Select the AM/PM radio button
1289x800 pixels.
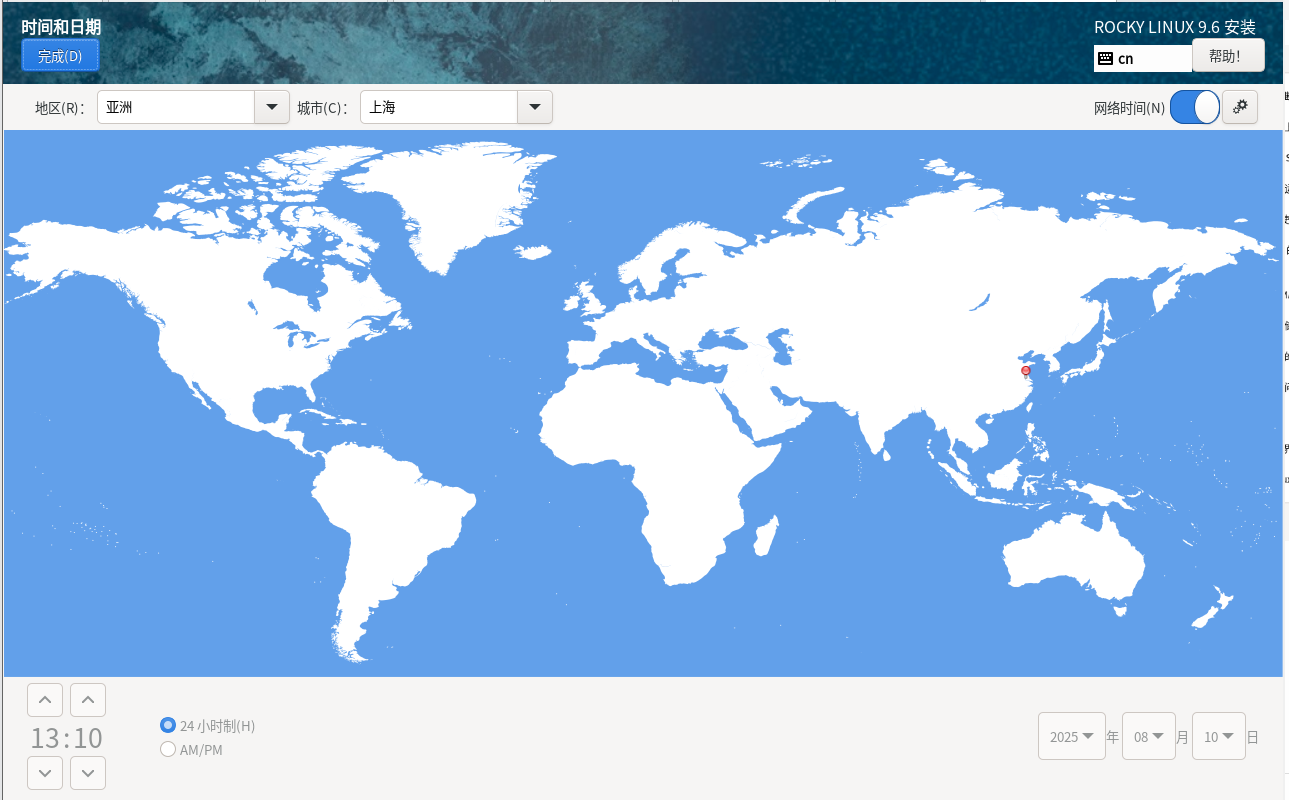[168, 749]
